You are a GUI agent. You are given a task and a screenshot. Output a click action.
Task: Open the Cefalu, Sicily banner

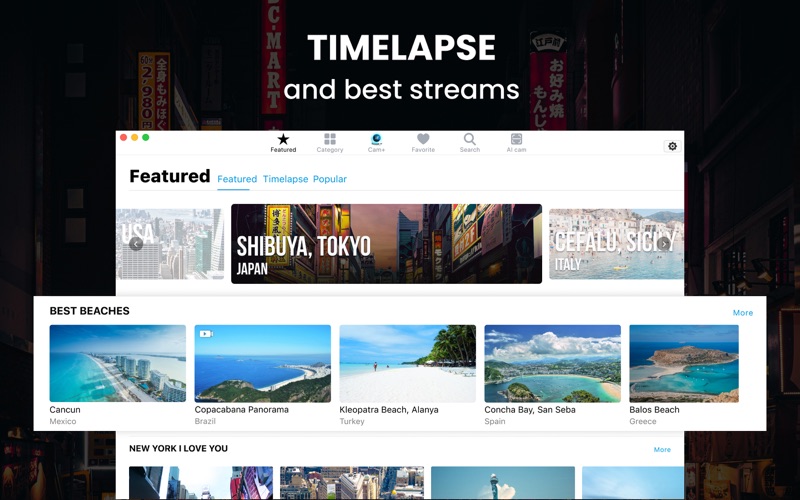616,244
